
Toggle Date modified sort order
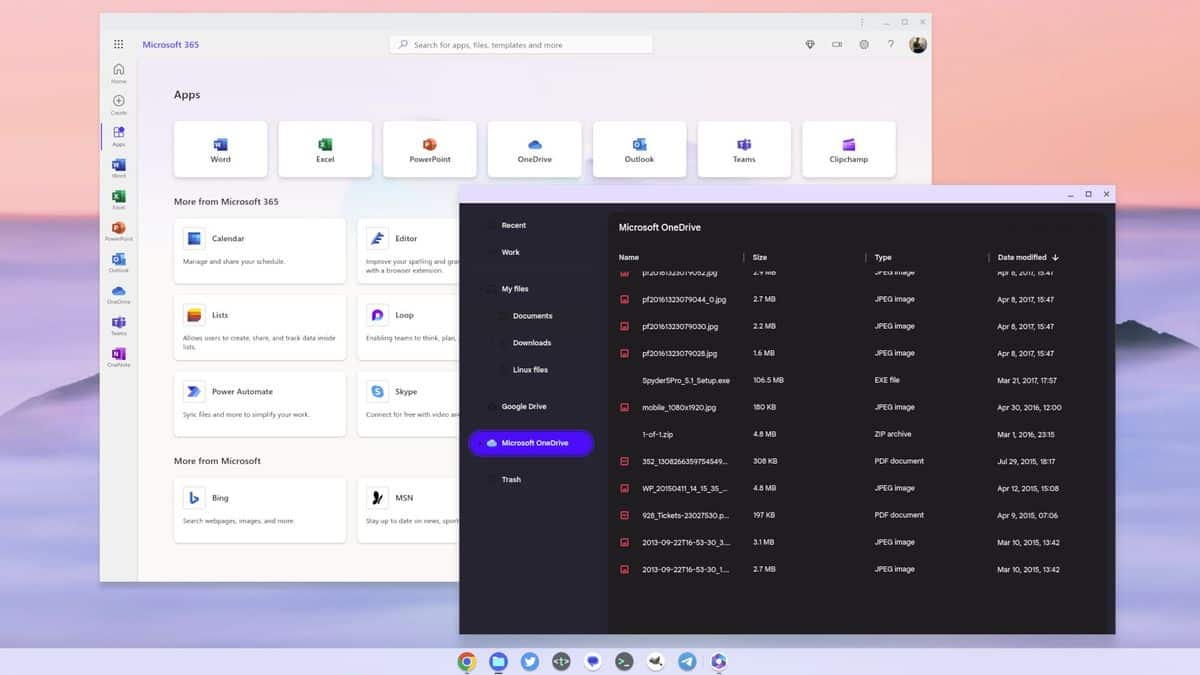pos(1028,257)
